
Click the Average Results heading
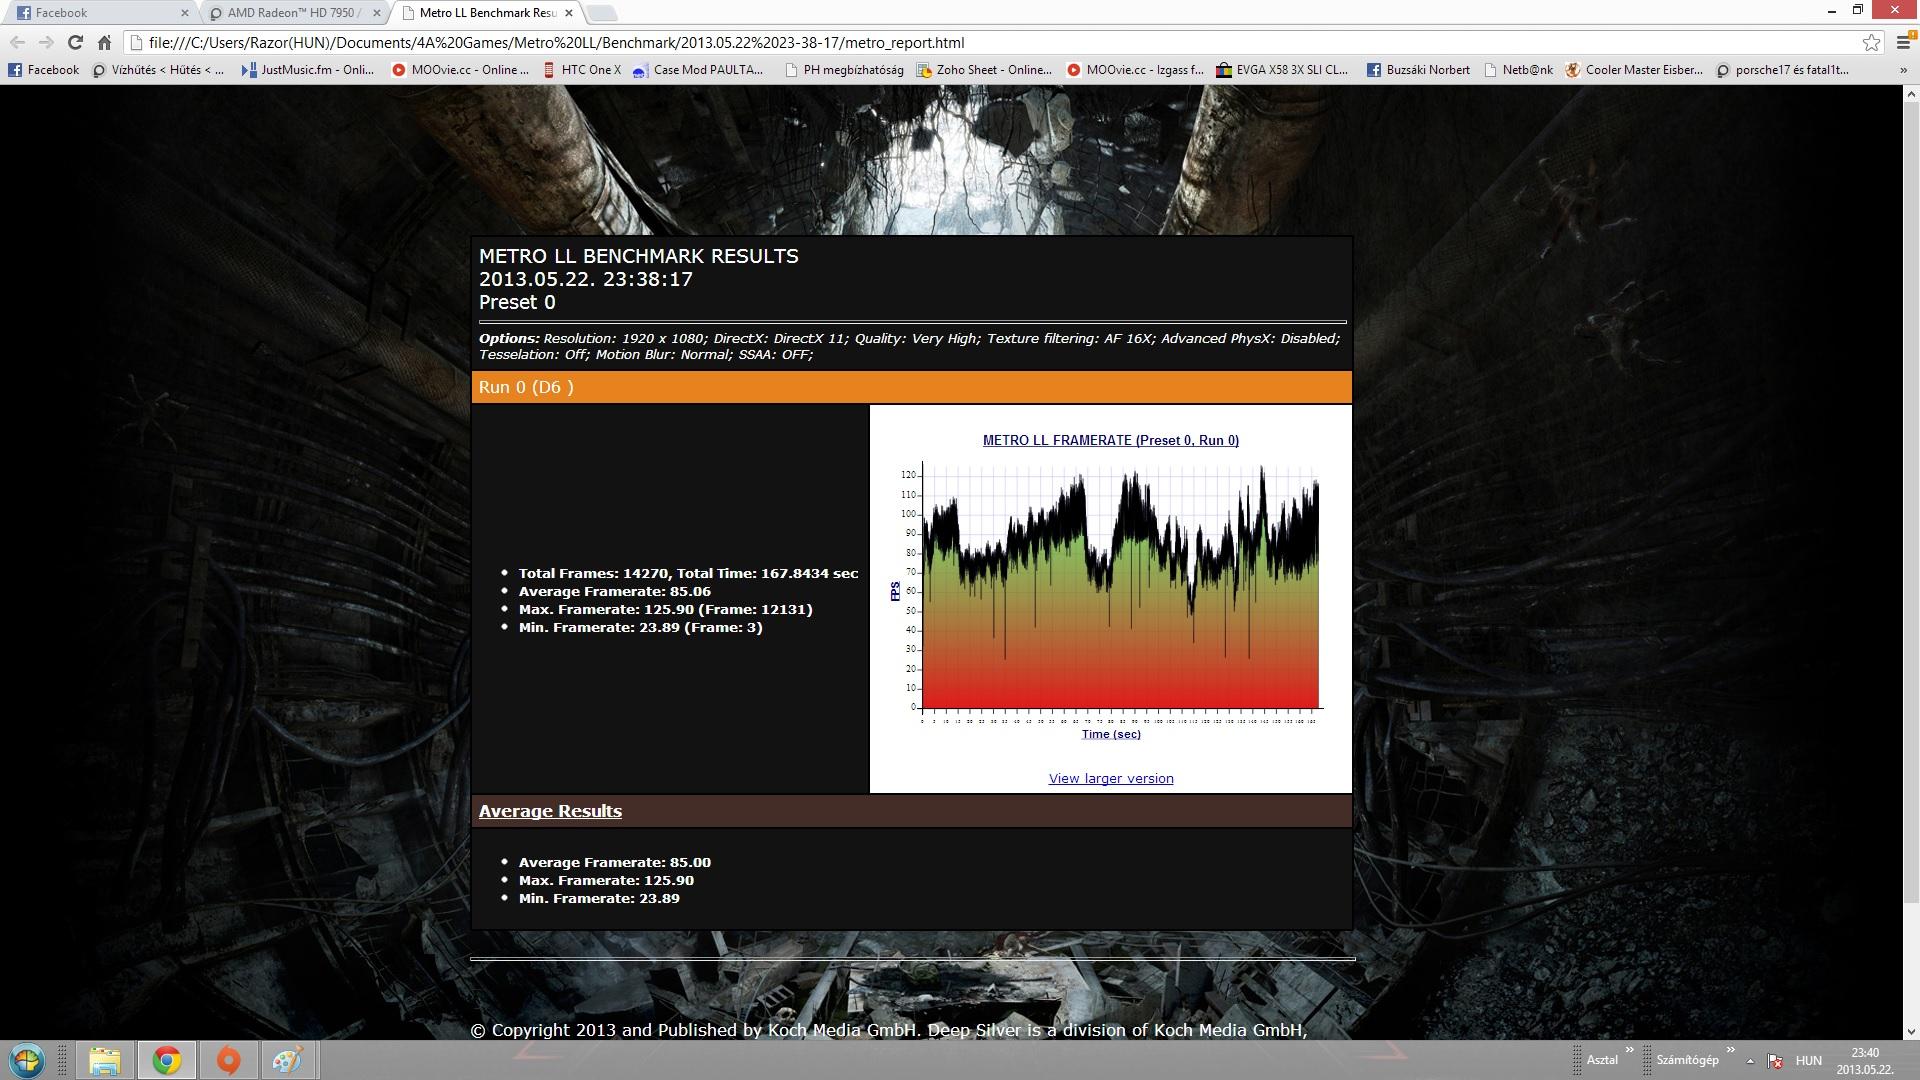[550, 811]
